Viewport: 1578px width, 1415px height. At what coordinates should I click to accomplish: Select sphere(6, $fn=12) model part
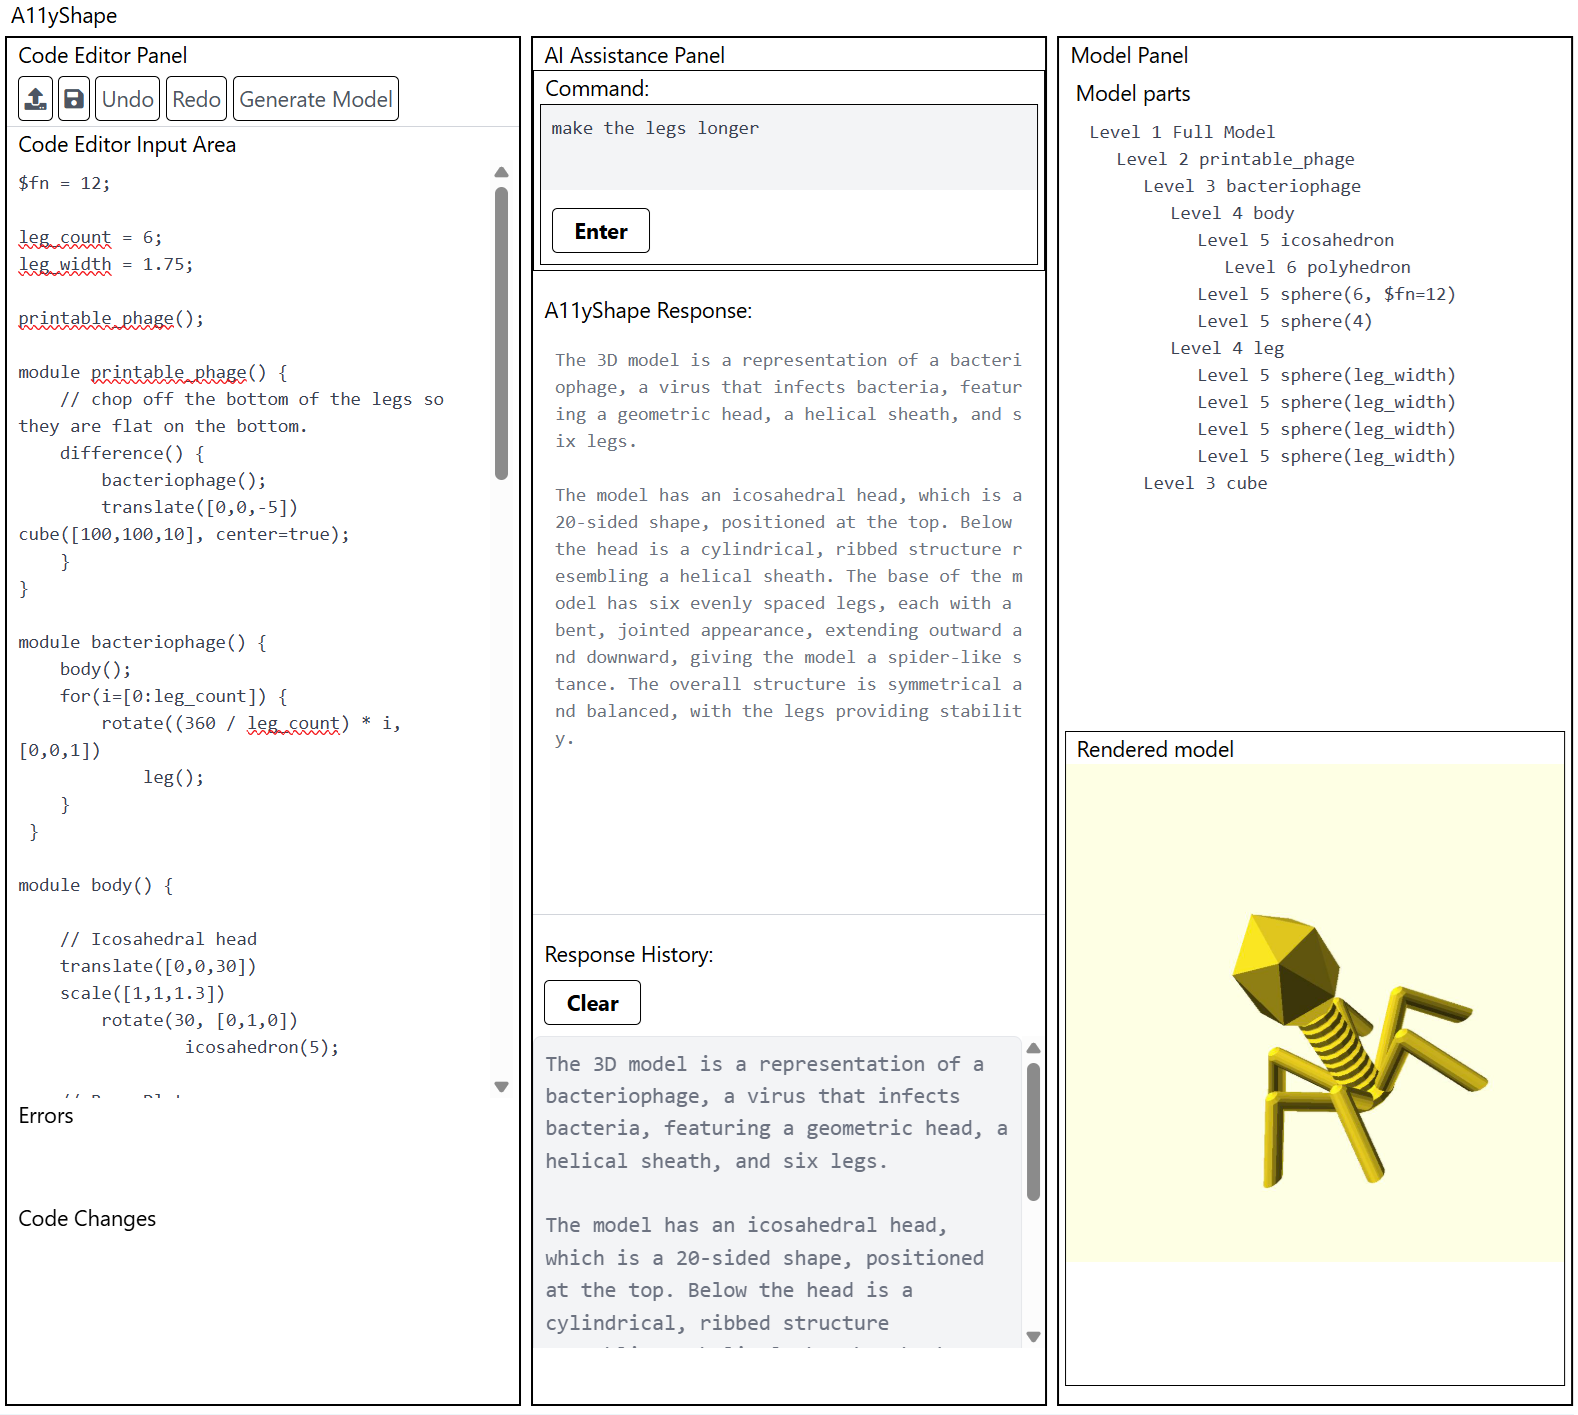1326,294
